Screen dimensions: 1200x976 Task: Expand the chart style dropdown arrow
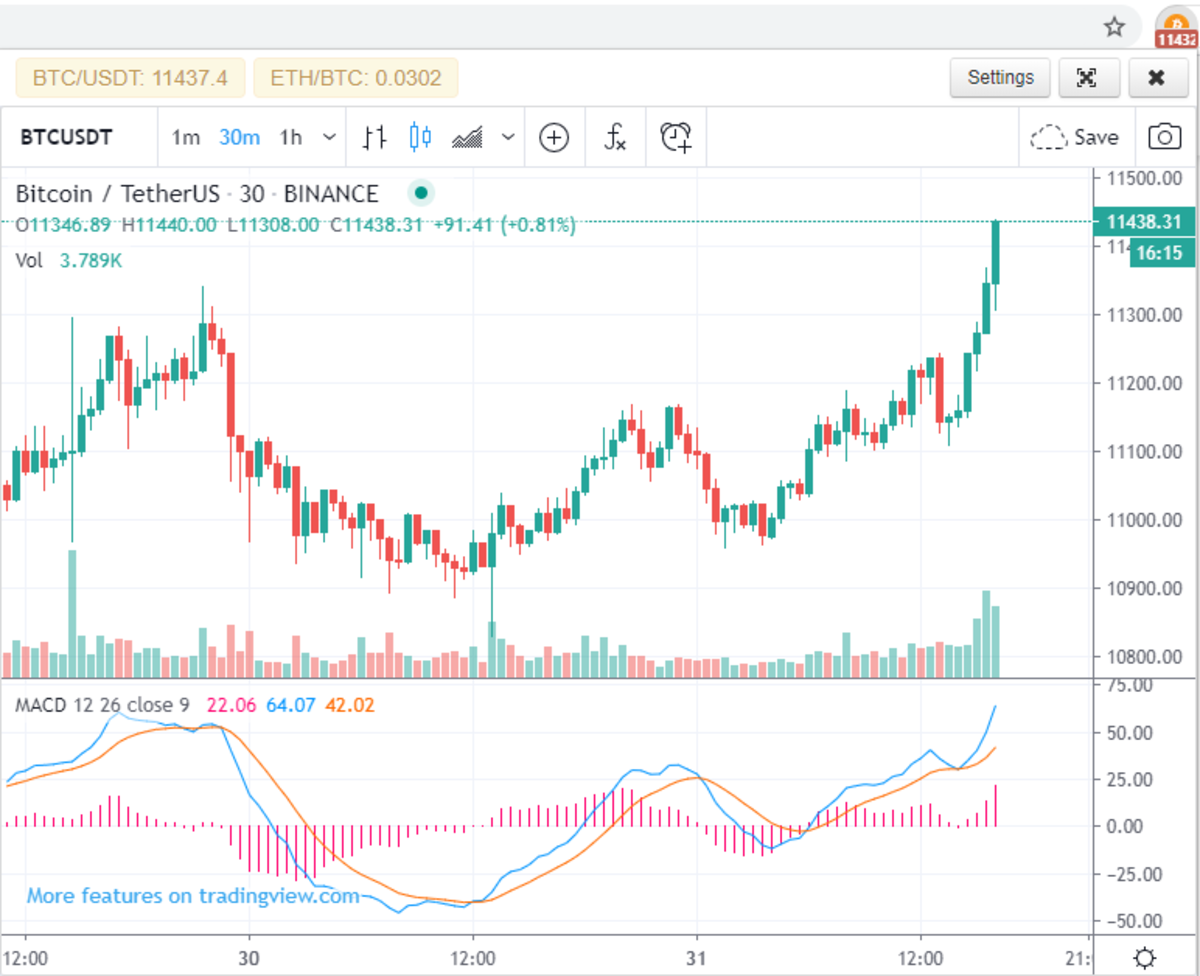pos(508,137)
